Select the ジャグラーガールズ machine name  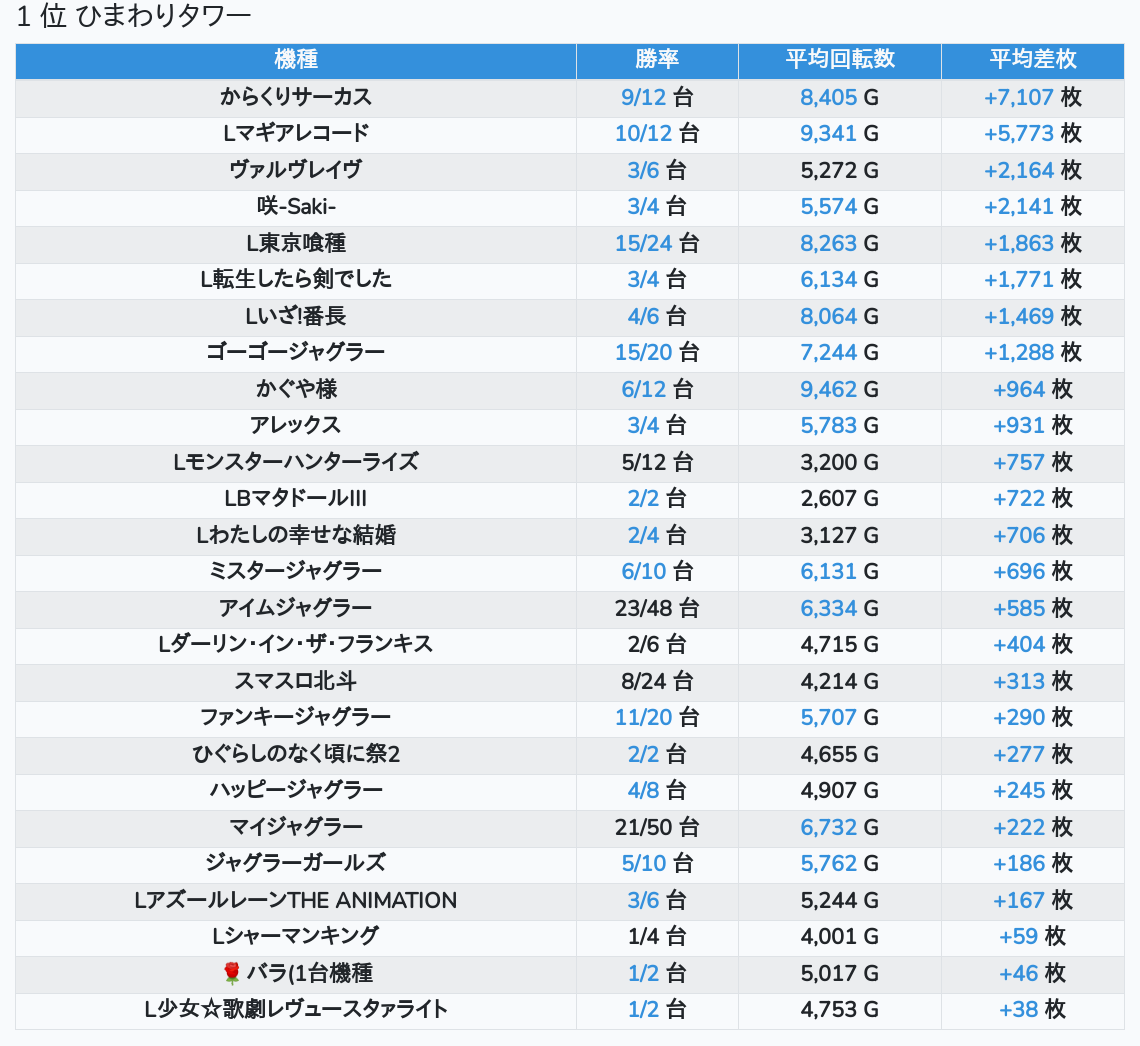[x=296, y=864]
